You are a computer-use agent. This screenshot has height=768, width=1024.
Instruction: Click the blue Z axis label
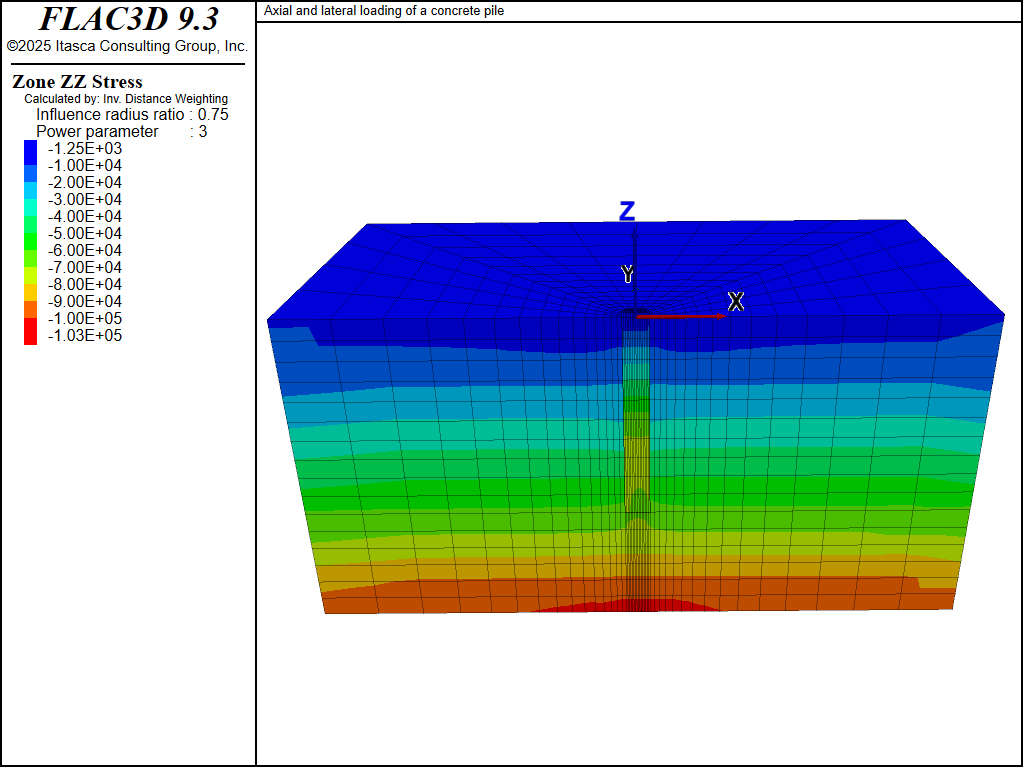(627, 211)
